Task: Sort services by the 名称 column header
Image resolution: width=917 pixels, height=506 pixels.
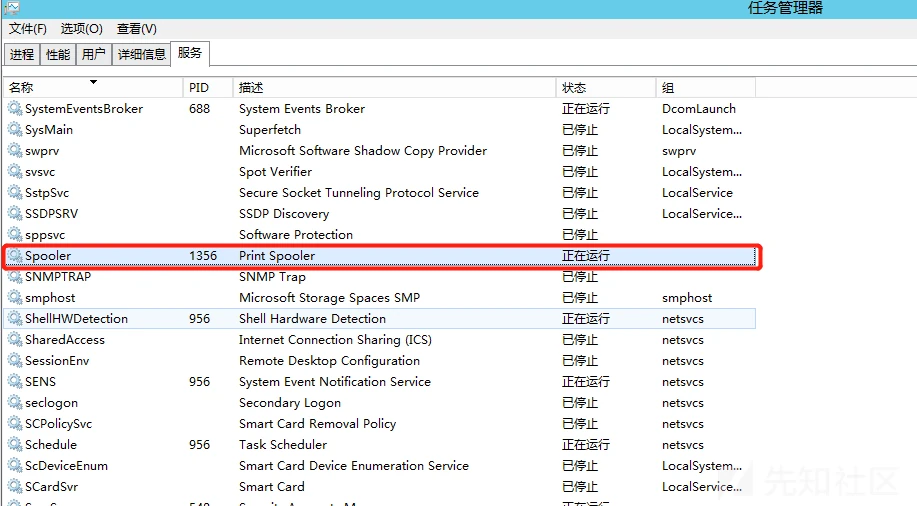Action: click(x=94, y=87)
